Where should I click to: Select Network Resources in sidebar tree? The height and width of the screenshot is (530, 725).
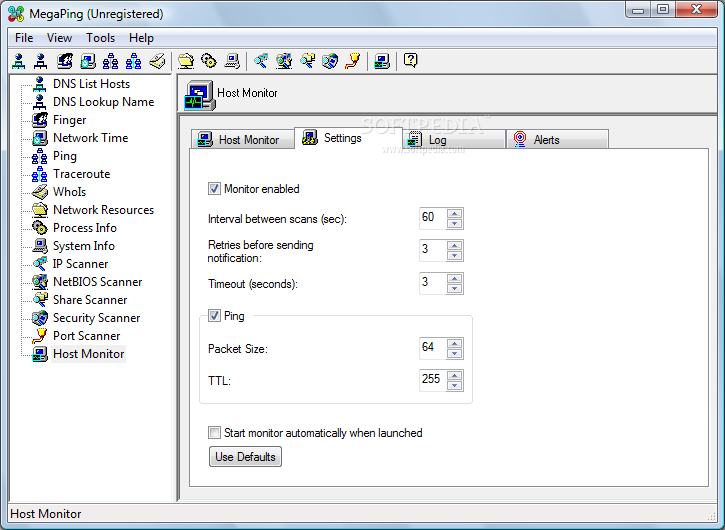104,210
